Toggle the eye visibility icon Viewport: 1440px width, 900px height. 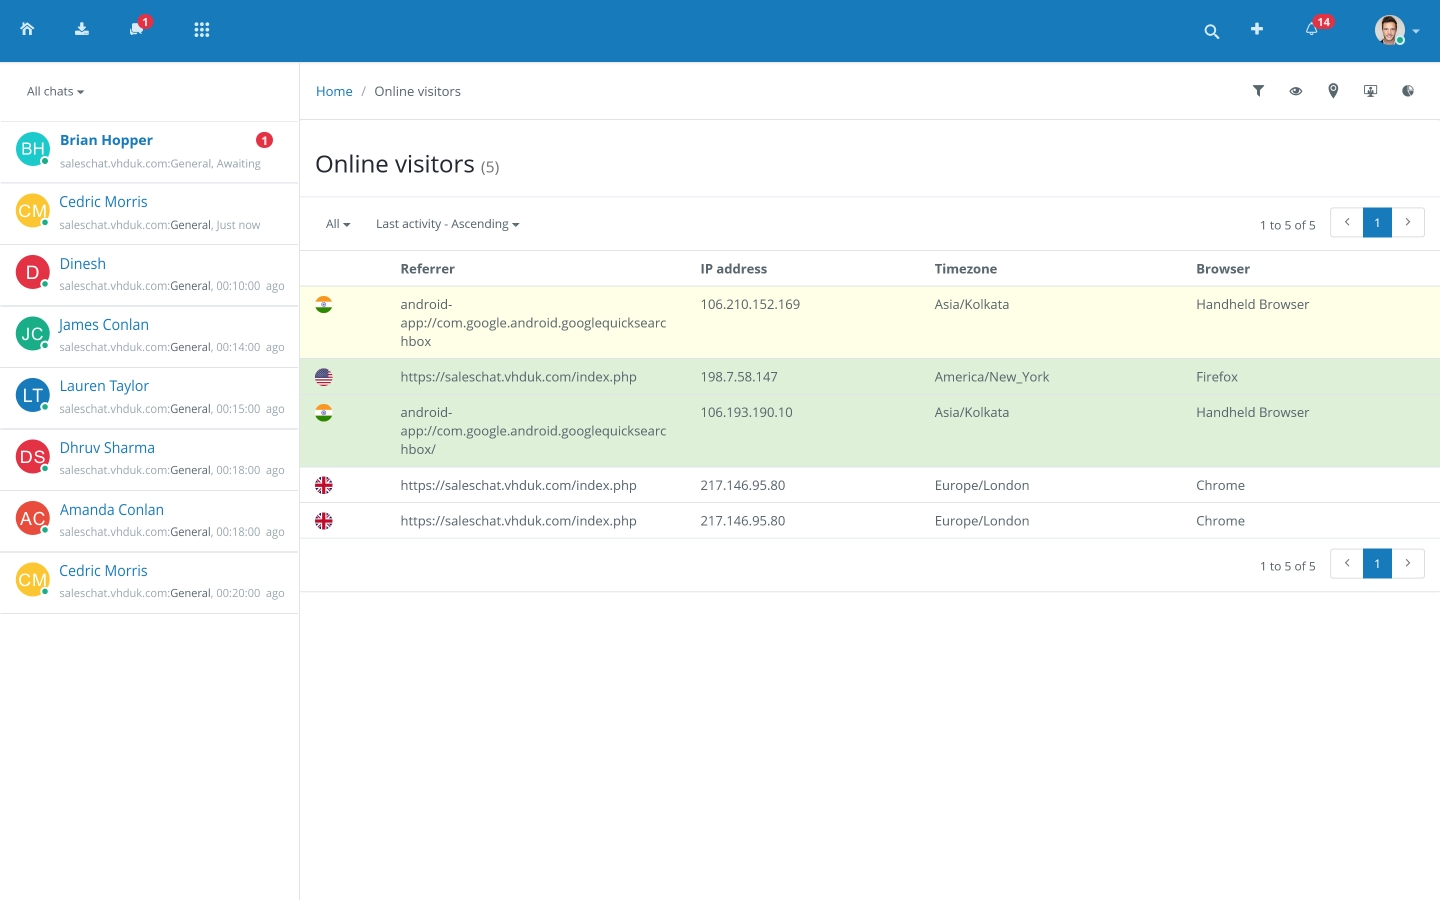1295,91
